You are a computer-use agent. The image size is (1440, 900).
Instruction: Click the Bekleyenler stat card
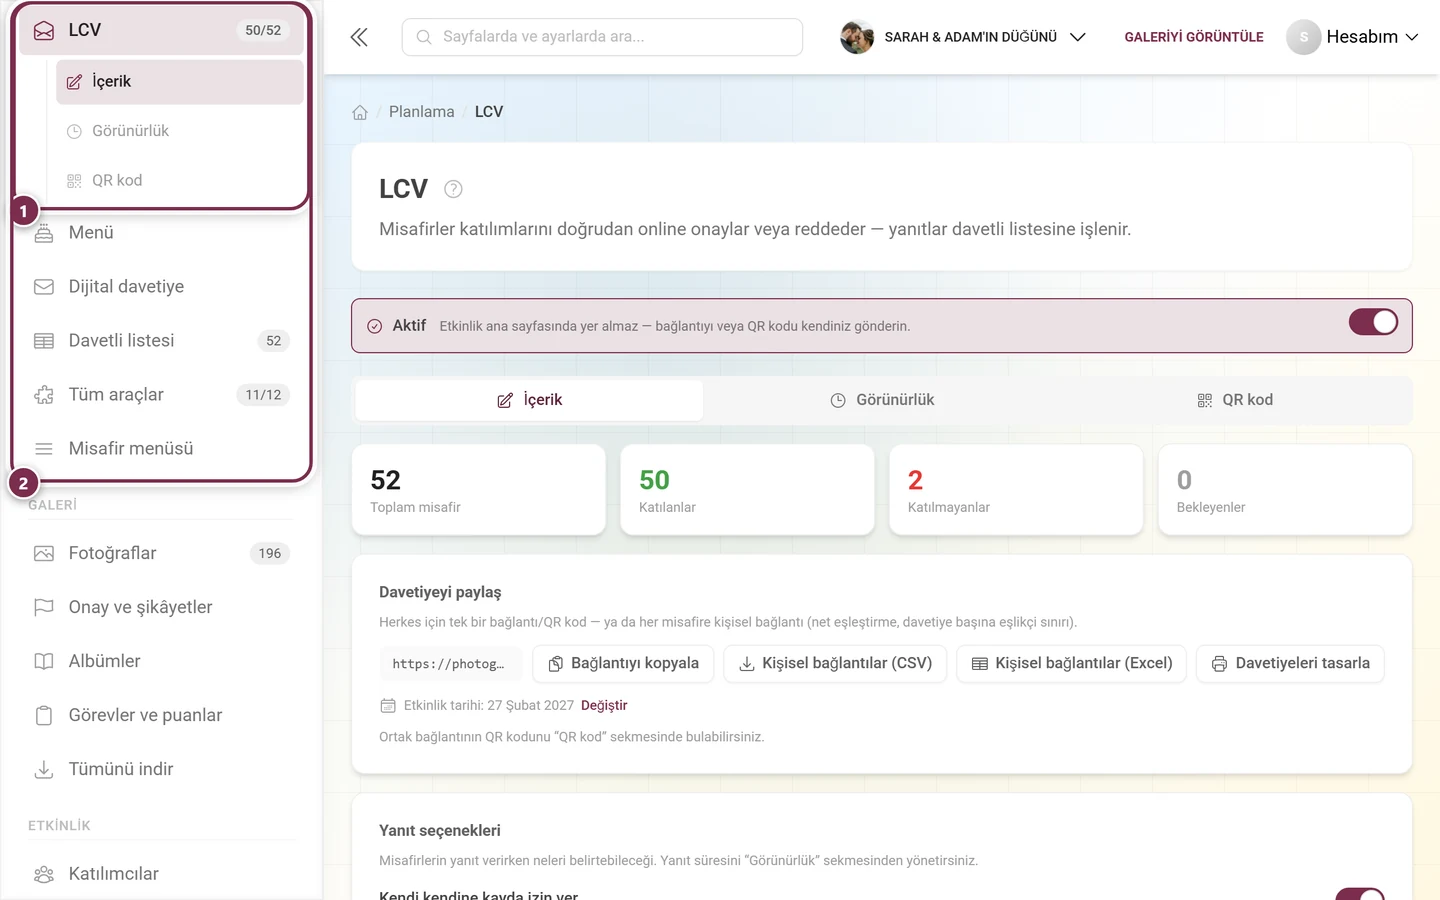tap(1285, 490)
